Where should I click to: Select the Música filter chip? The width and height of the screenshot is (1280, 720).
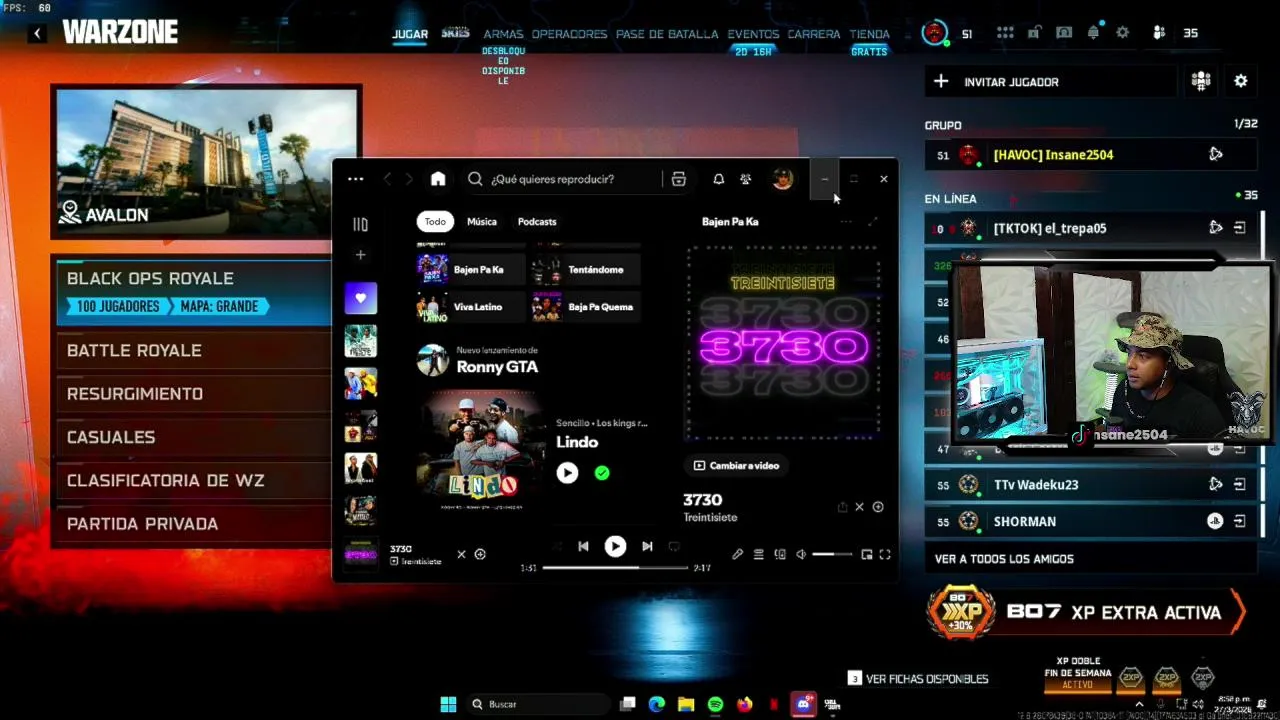(481, 221)
